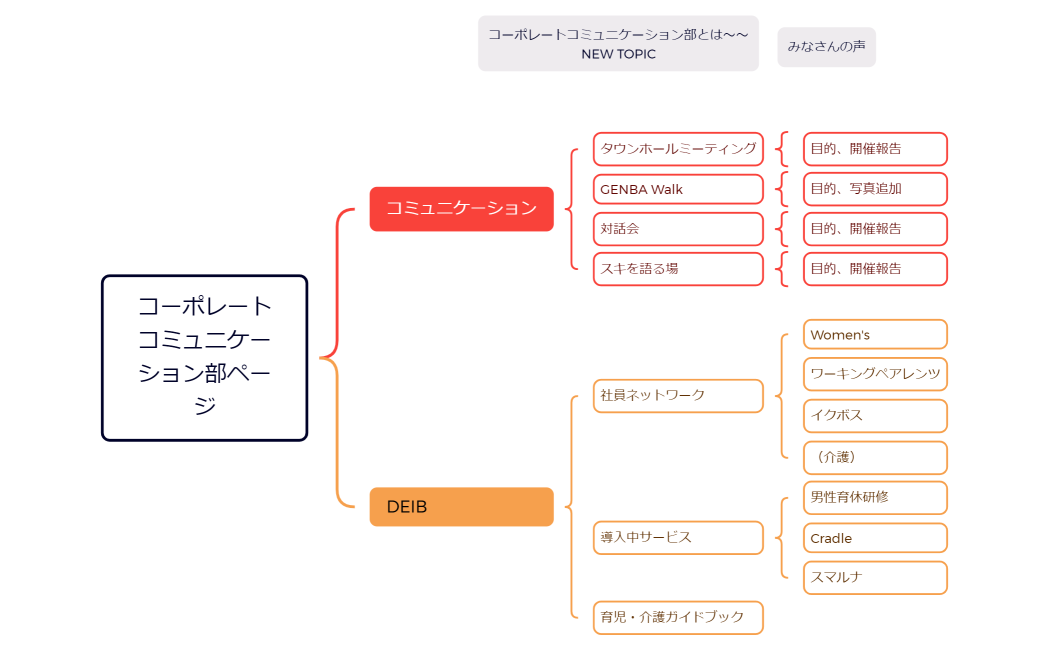Select the 対話会 node
This screenshot has width=1049, height=650.
(677, 229)
